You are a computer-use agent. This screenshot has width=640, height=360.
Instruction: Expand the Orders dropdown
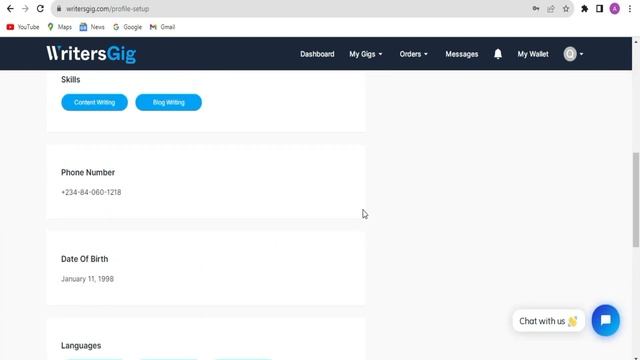pyautogui.click(x=413, y=54)
